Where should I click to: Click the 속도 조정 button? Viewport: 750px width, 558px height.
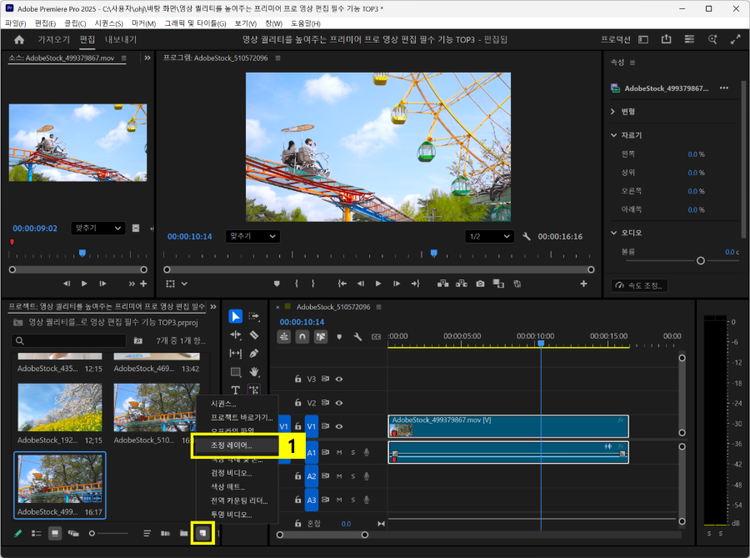[x=638, y=286]
